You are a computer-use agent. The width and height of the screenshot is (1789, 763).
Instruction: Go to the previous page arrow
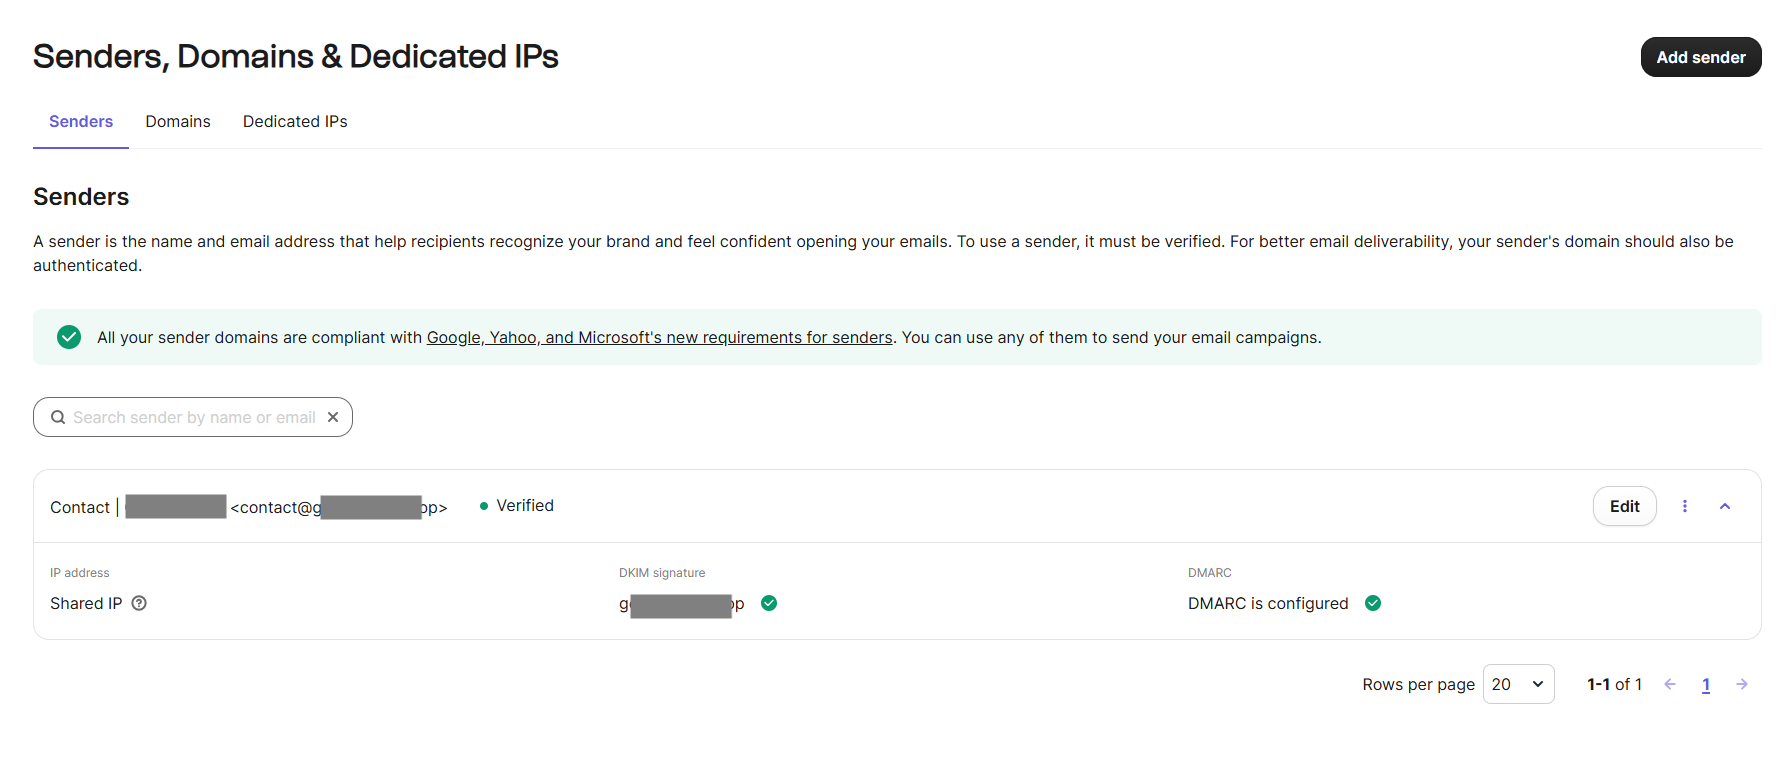click(1670, 684)
